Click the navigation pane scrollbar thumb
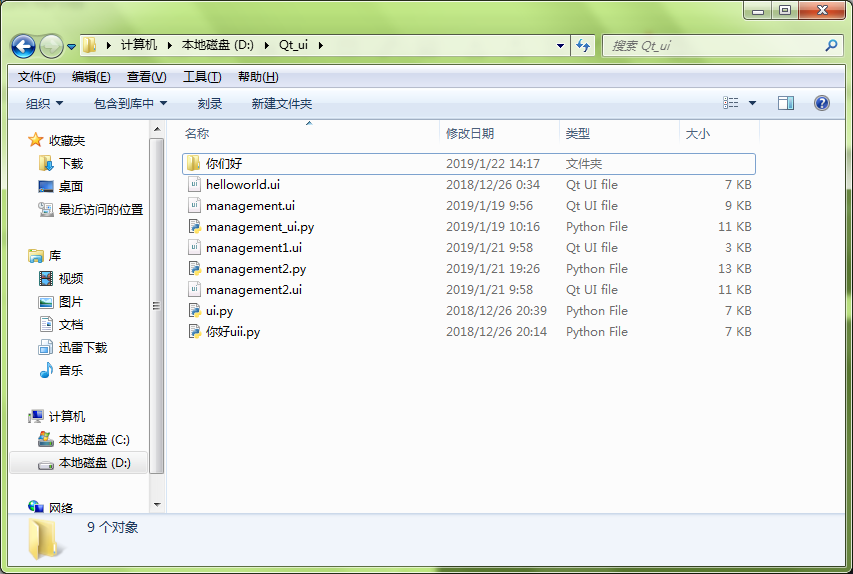 click(x=157, y=306)
